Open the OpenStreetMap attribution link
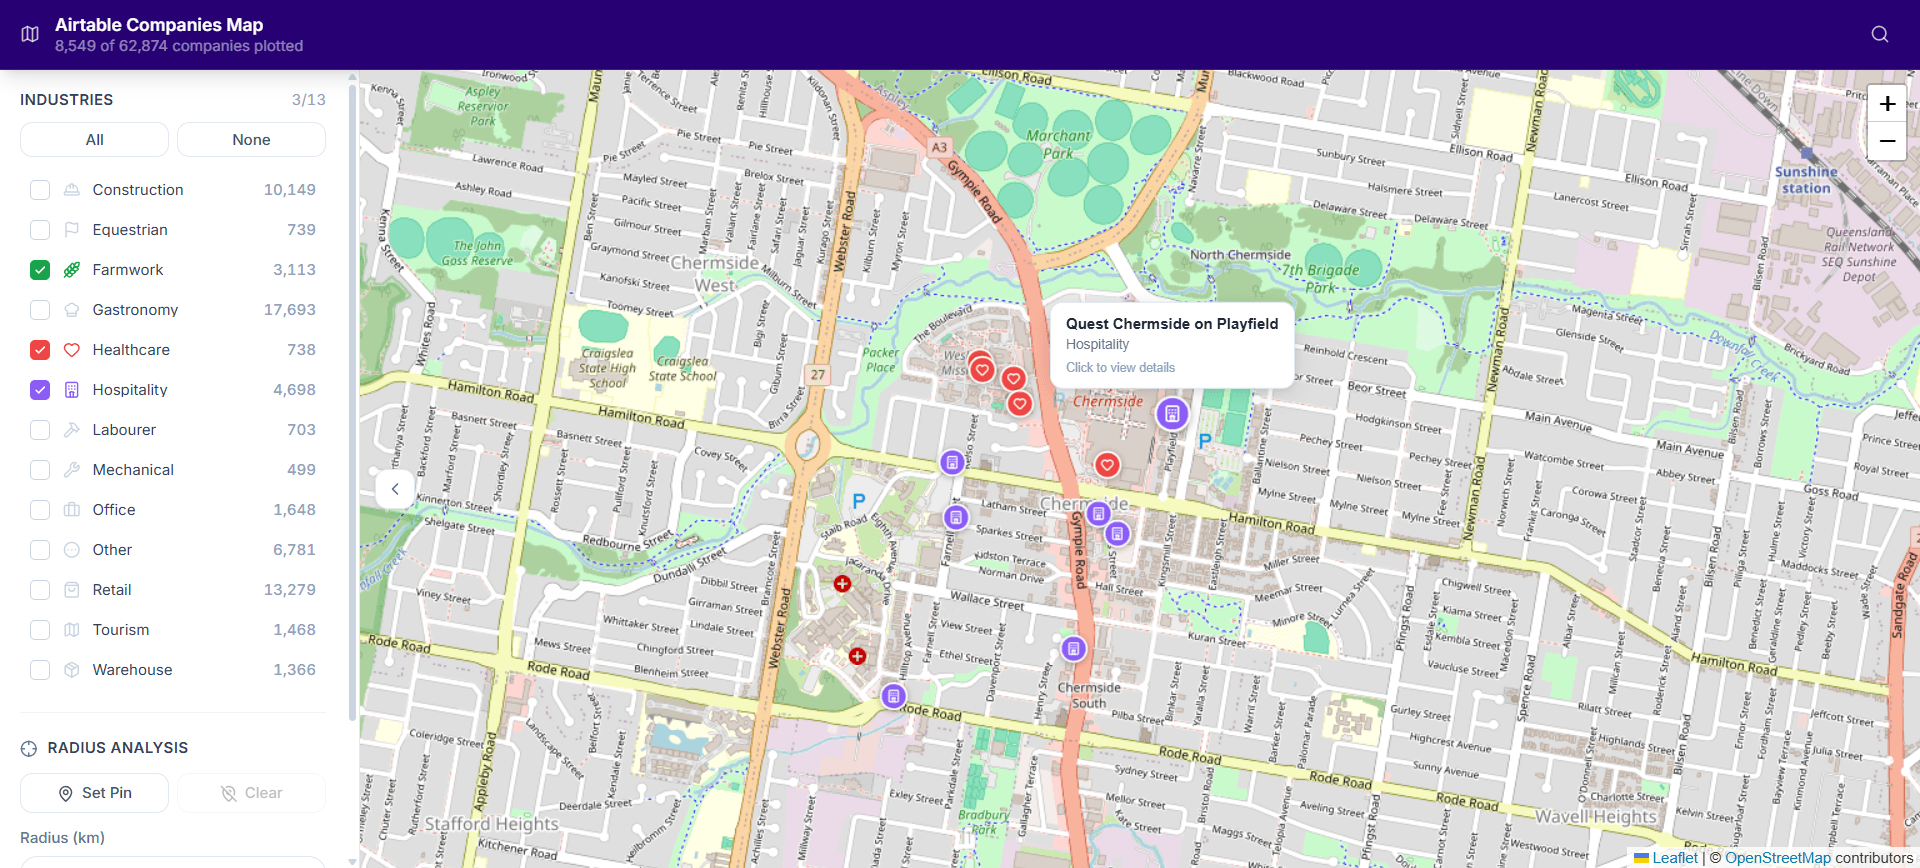1920x868 pixels. (x=1777, y=858)
